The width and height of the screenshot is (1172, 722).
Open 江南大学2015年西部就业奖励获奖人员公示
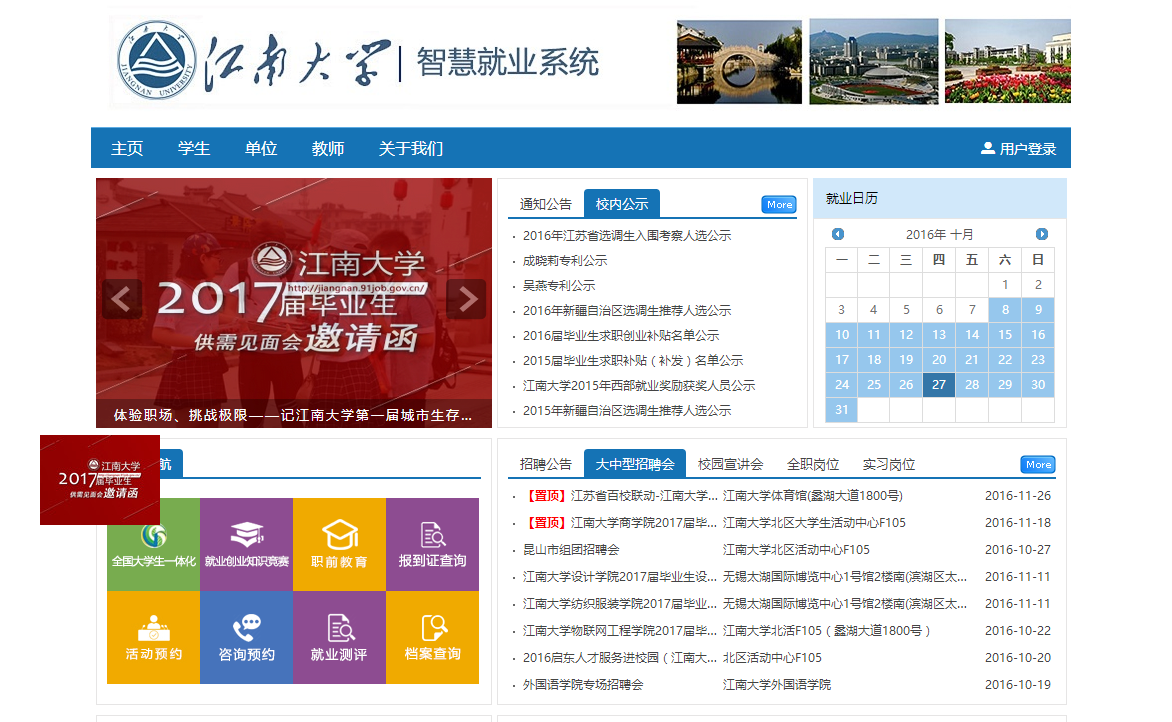pyautogui.click(x=639, y=386)
